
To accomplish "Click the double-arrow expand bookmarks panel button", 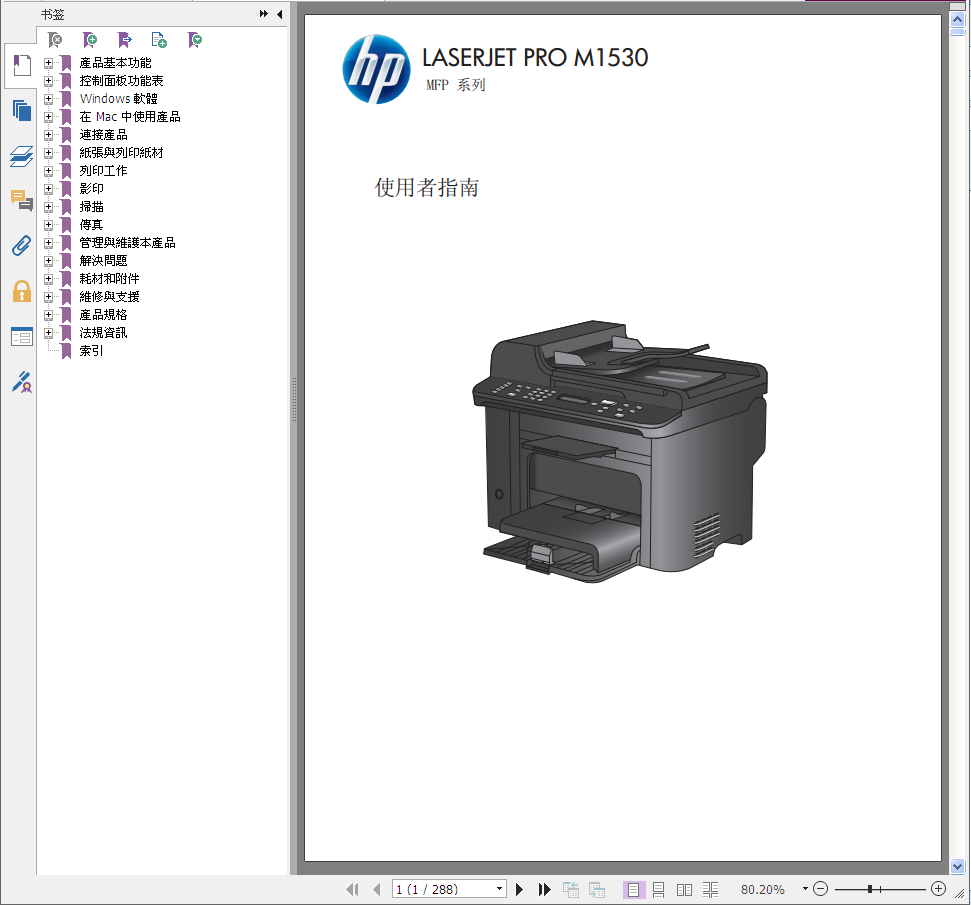I will 264,14.
